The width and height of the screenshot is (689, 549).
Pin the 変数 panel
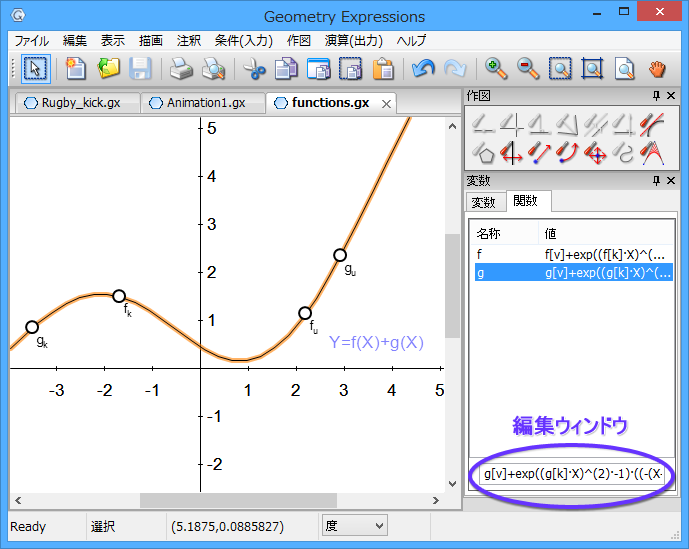(x=656, y=180)
